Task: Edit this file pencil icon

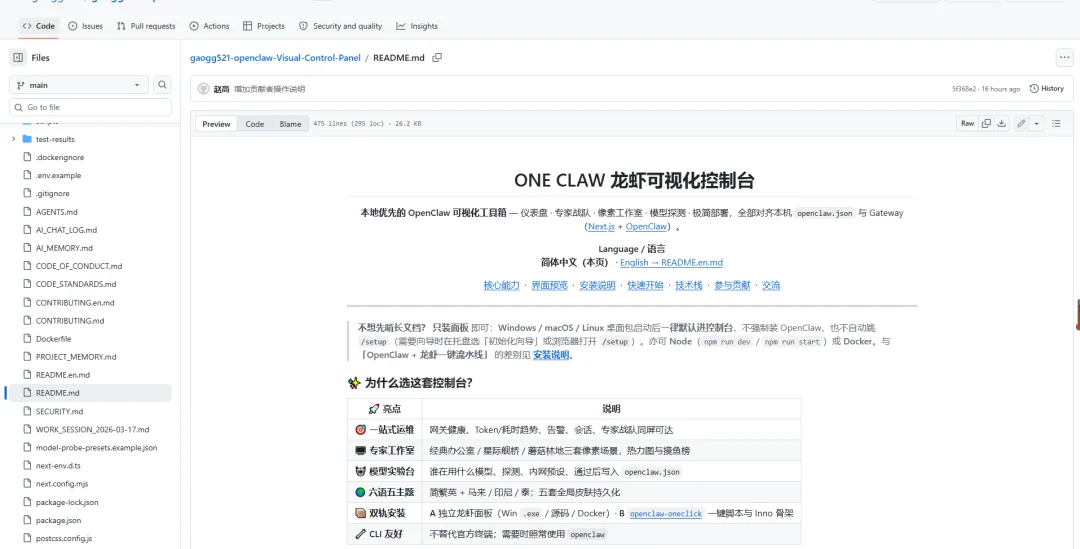Action: pyautogui.click(x=1021, y=123)
